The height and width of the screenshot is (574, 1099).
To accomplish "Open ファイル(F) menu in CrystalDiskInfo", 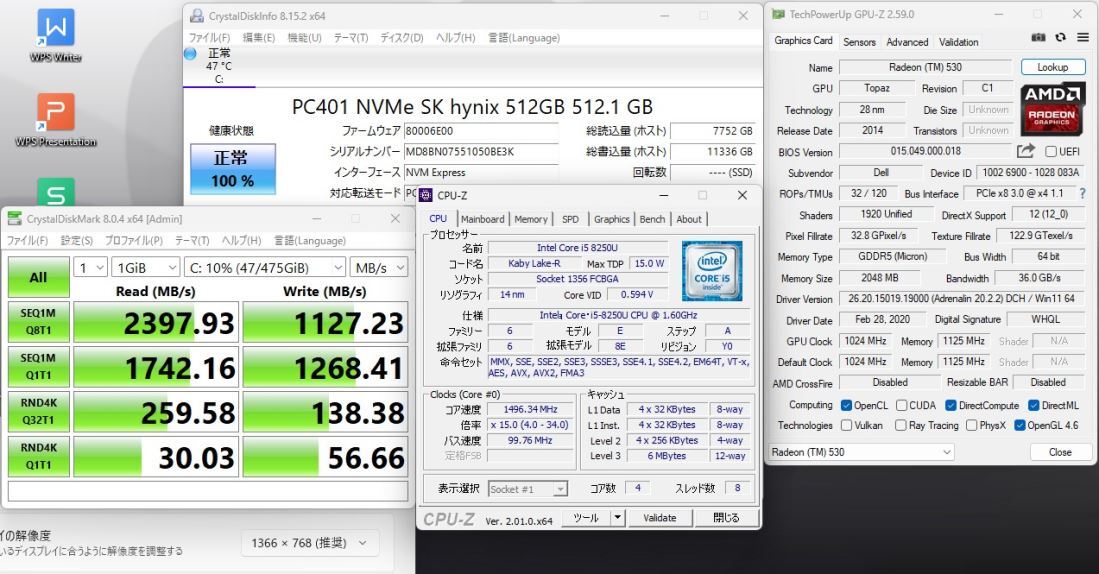I will (x=209, y=38).
